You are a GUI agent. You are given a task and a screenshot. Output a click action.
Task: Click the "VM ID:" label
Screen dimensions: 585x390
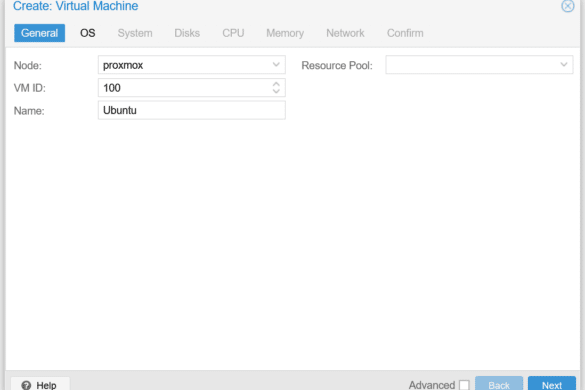click(x=29, y=88)
